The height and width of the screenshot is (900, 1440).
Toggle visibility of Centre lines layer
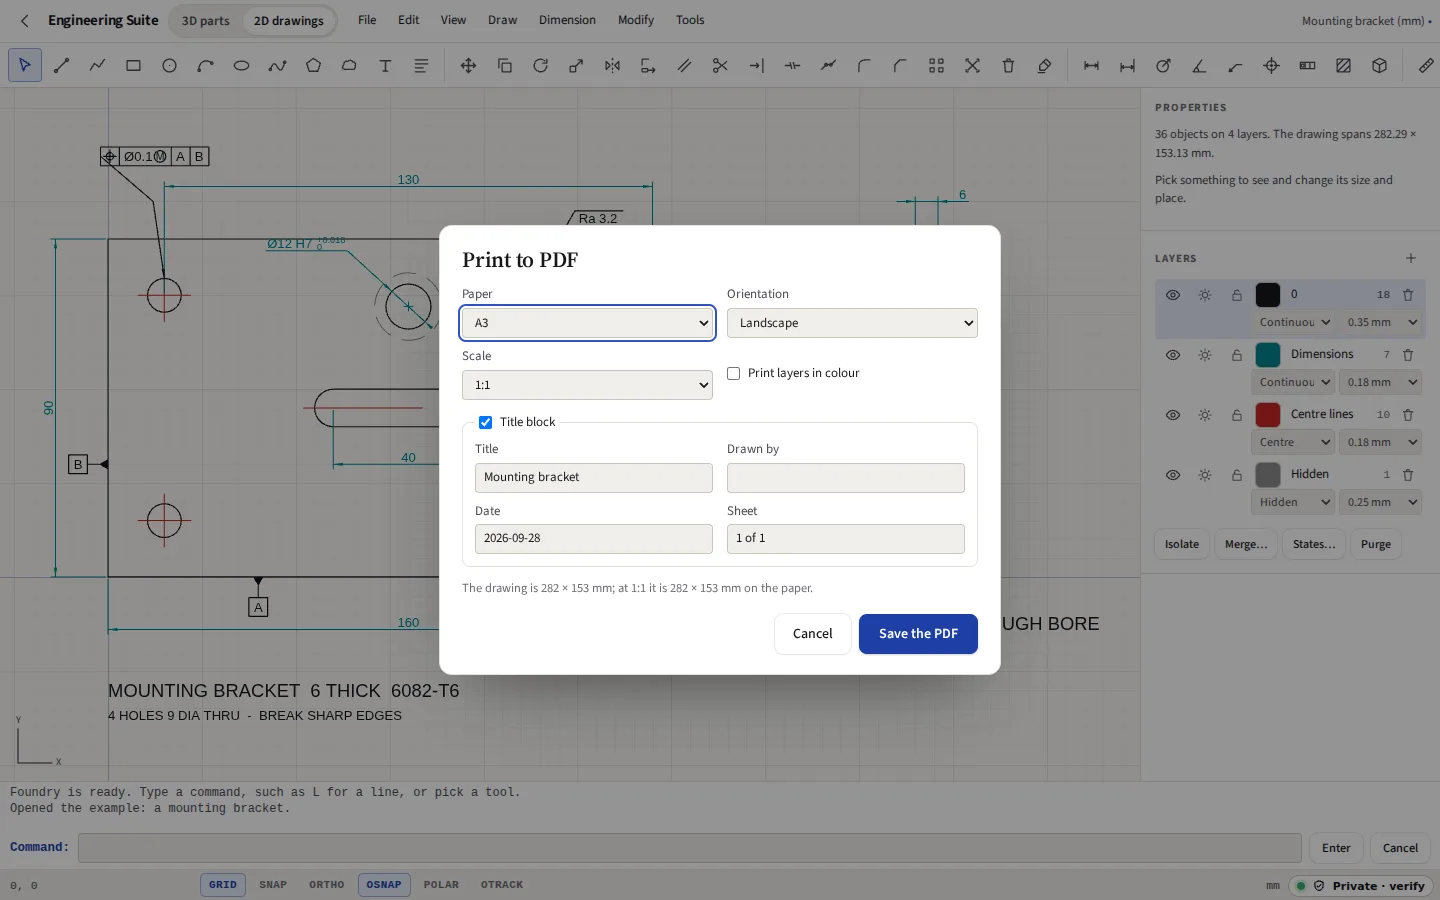click(x=1173, y=415)
